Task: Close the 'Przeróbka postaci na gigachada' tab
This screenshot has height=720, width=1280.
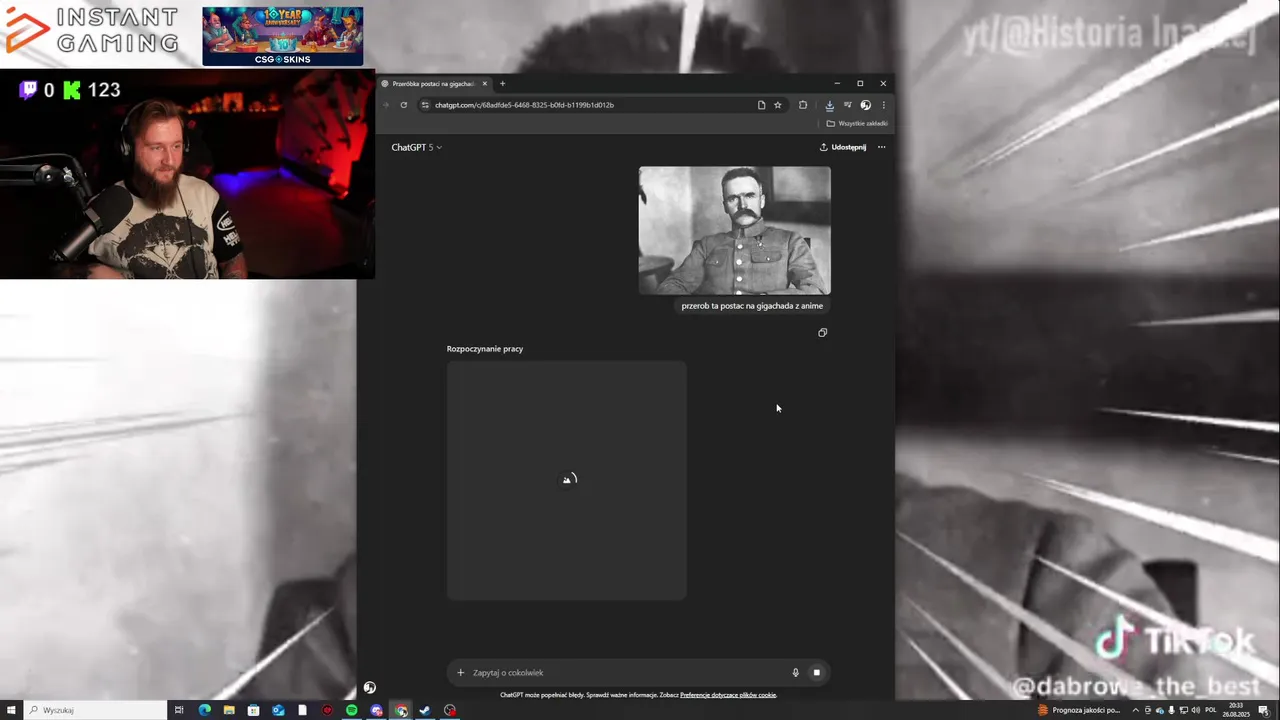Action: pos(485,84)
